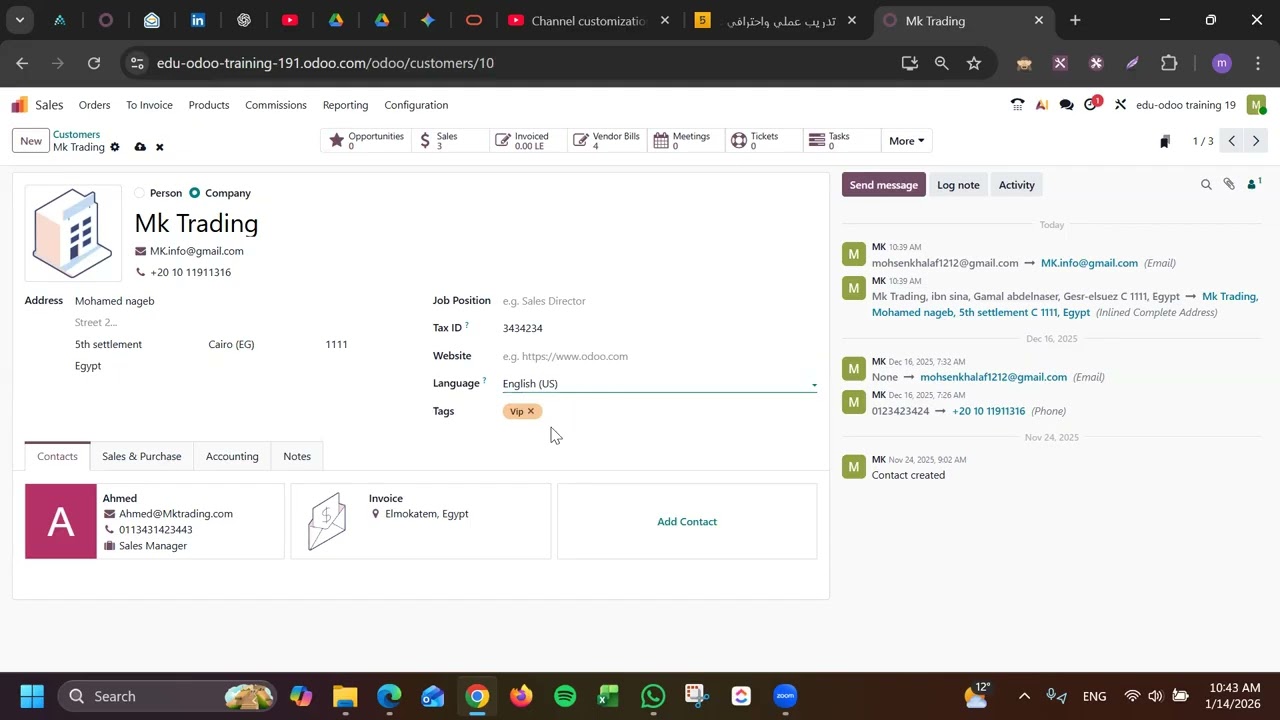1280x720 pixels.
Task: Open WhatsApp from the taskbar
Action: [653, 696]
